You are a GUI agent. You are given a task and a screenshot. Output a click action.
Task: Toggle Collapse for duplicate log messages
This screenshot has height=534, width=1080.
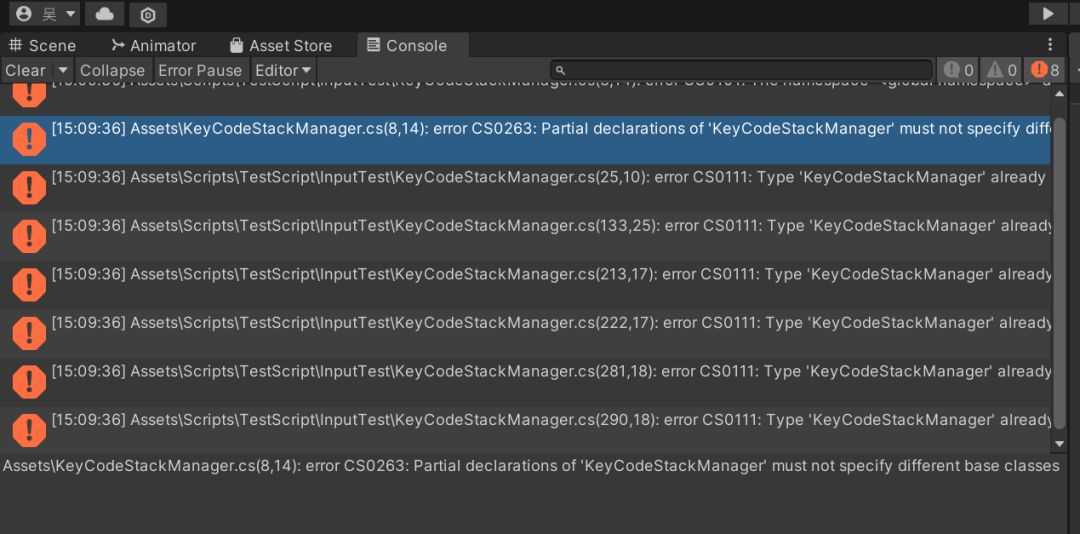(x=112, y=70)
